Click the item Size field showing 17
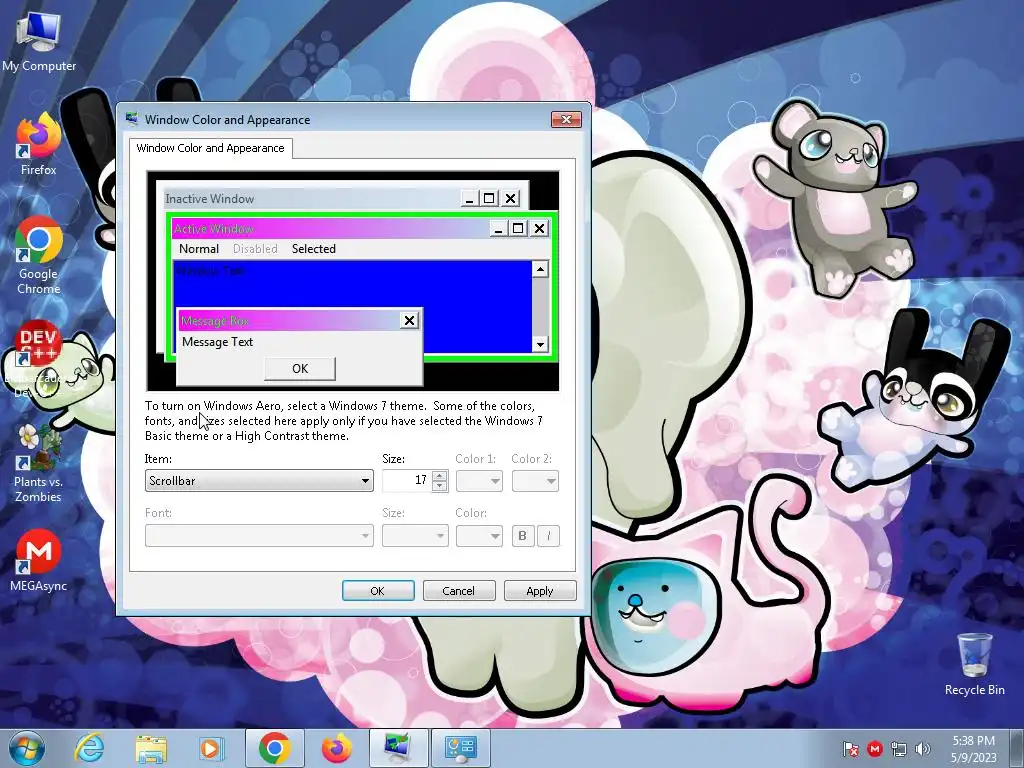The height and width of the screenshot is (768, 1024). [407, 481]
